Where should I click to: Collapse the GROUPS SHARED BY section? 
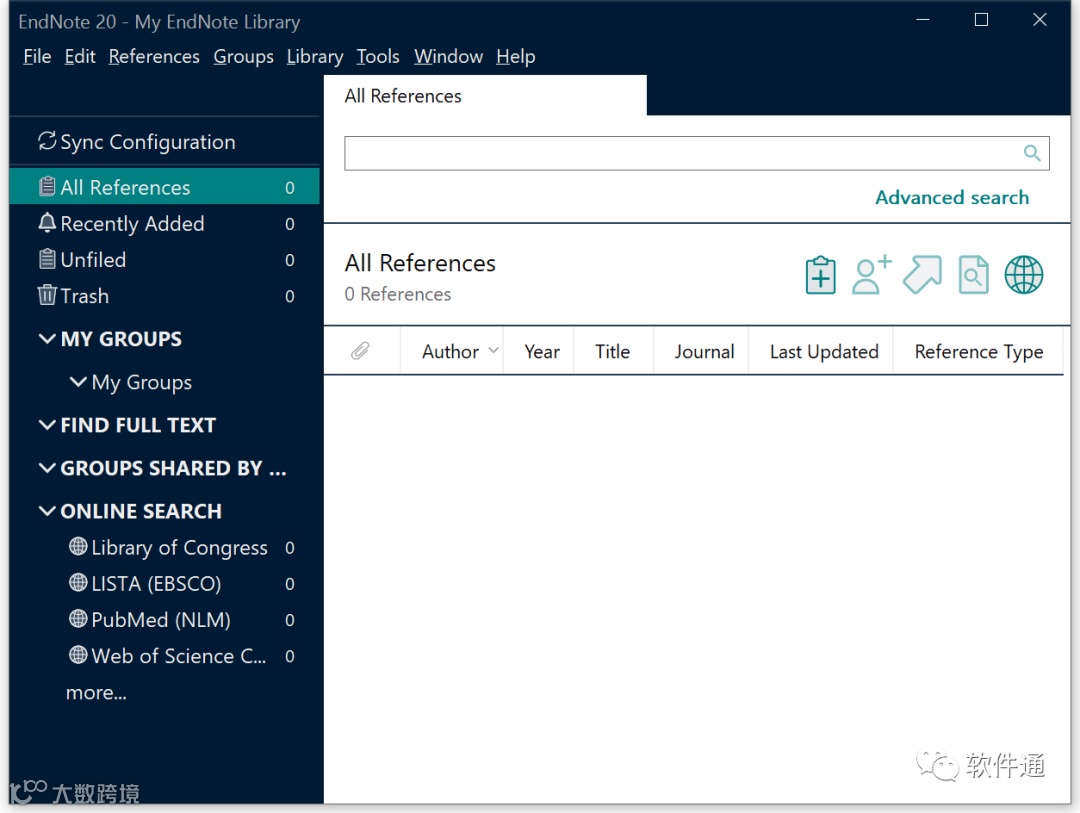[47, 469]
